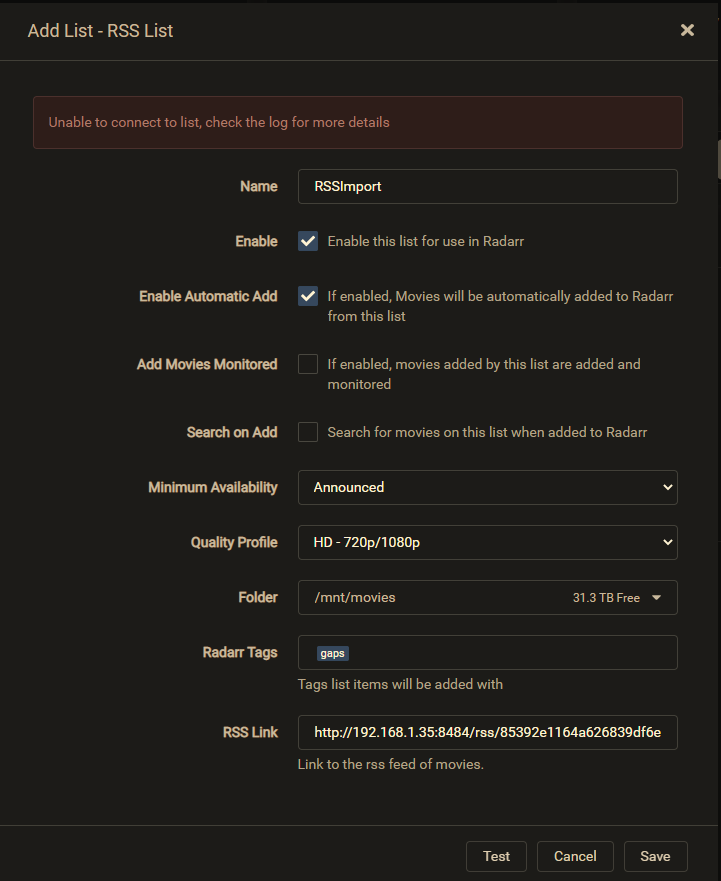Viewport: 721px width, 881px height.
Task: Open the Quality Profile dropdown
Action: (x=487, y=542)
